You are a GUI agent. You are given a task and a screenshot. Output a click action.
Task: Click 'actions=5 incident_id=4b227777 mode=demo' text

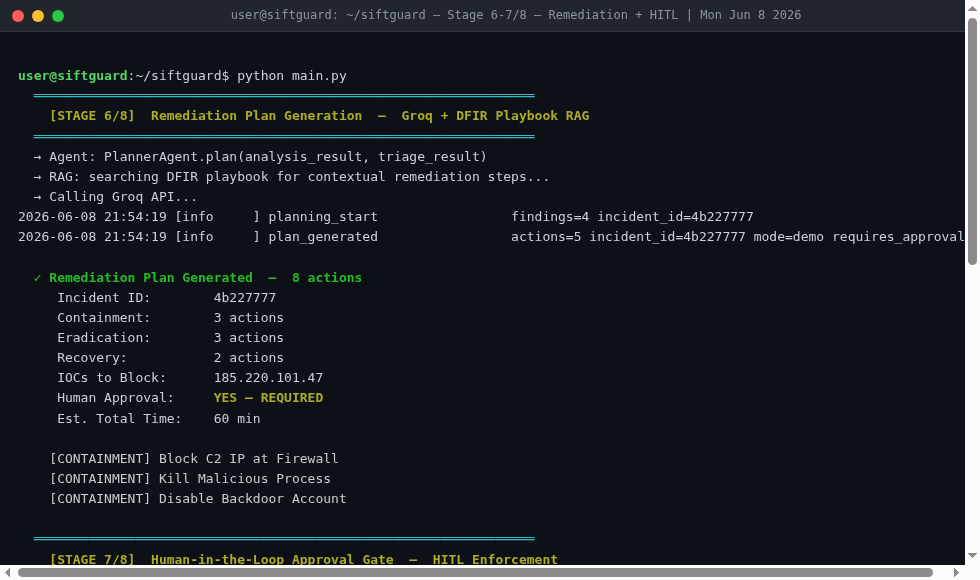667,236
